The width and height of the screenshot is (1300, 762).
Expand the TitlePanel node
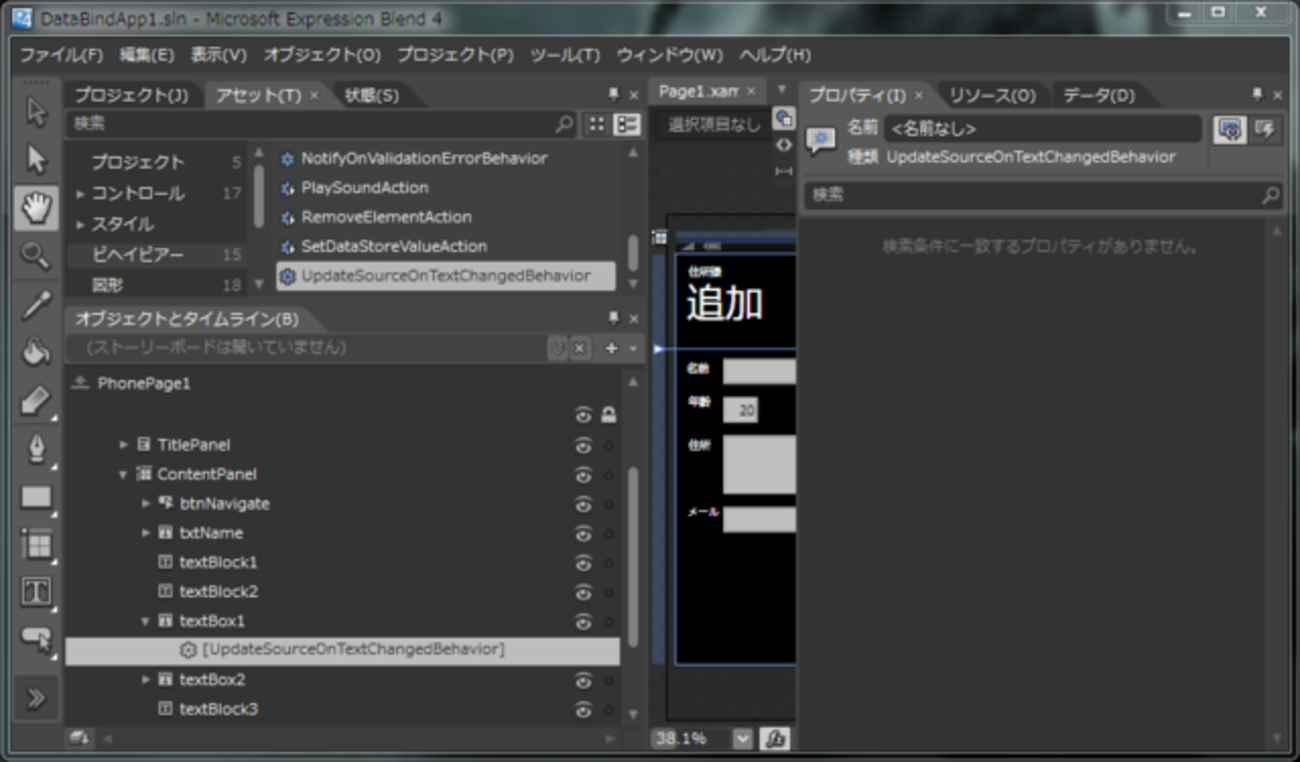(123, 445)
